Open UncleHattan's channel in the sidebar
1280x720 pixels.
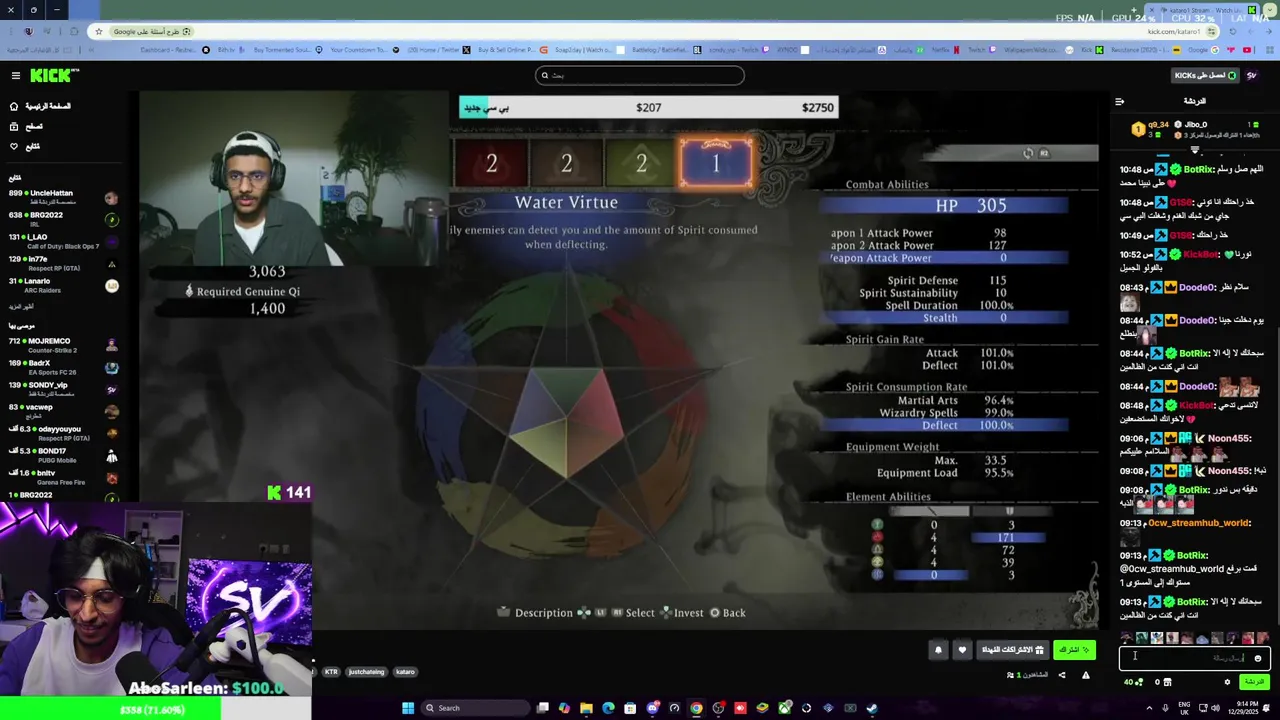(62, 198)
